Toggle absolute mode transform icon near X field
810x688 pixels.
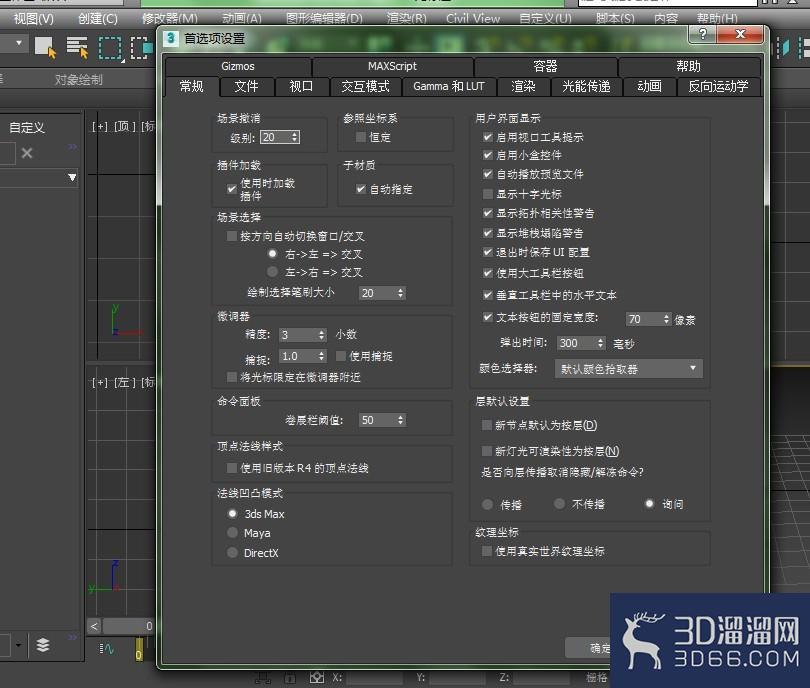[x=317, y=678]
